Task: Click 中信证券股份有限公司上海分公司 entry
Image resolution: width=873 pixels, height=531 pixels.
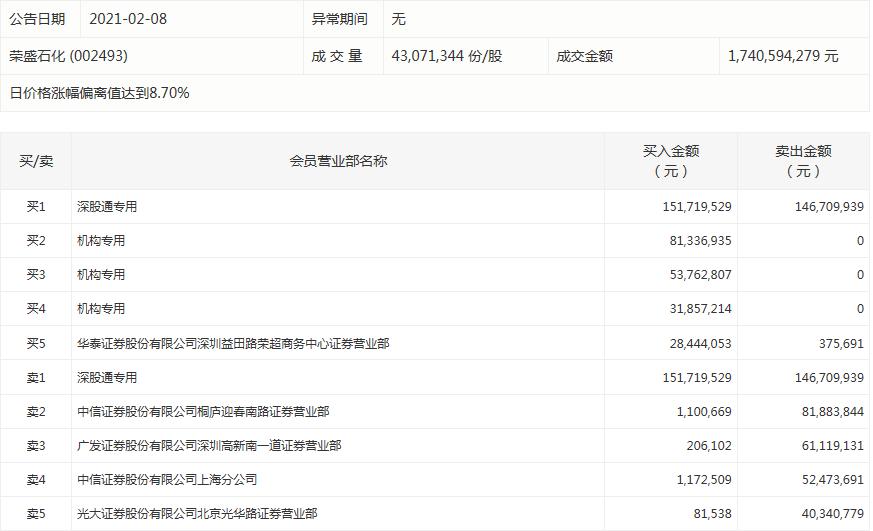Action: point(167,479)
